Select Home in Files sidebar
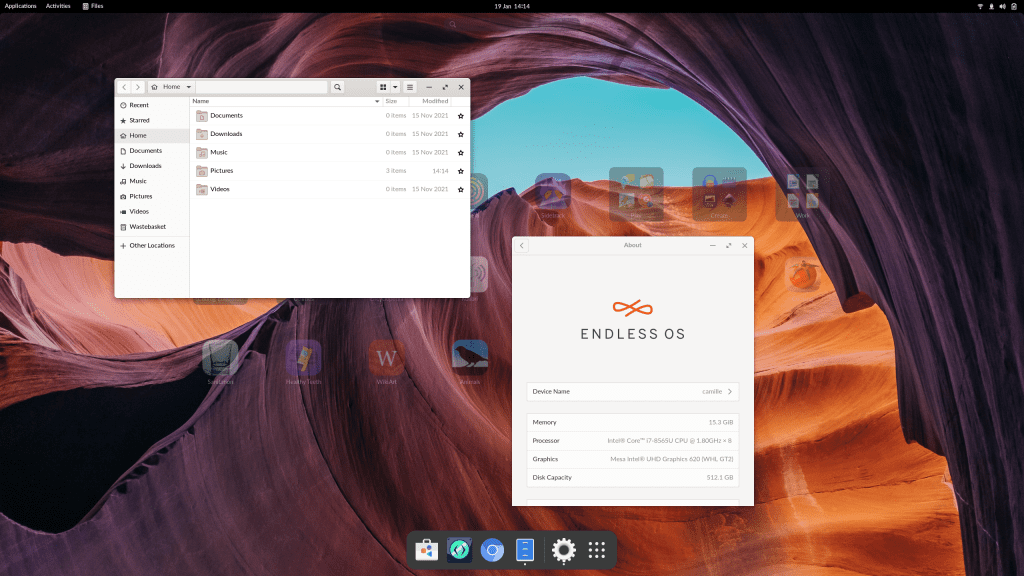This screenshot has height=576, width=1024. (152, 135)
